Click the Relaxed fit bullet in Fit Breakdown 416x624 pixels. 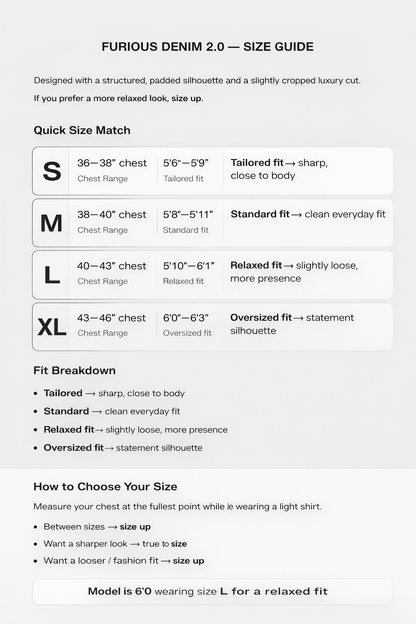pyautogui.click(x=135, y=430)
